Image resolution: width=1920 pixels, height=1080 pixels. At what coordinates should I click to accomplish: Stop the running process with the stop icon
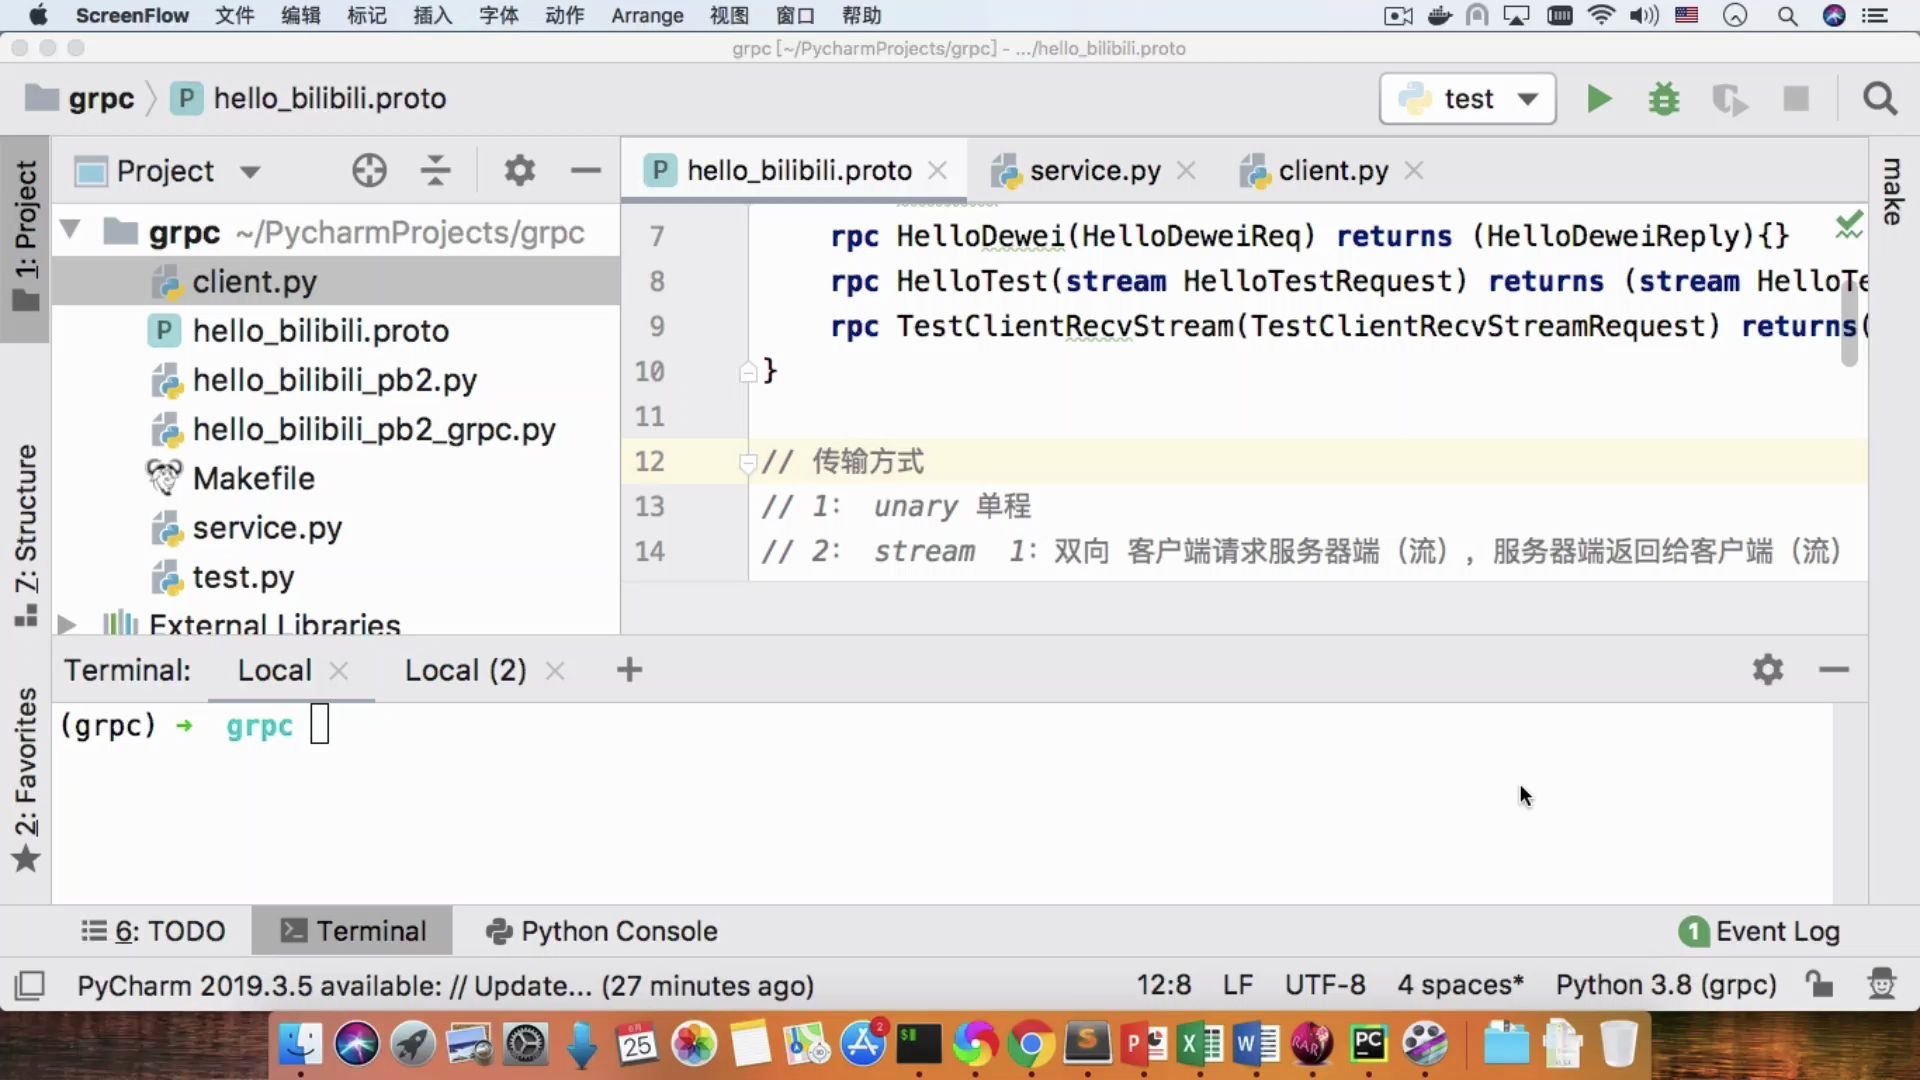pos(1795,99)
